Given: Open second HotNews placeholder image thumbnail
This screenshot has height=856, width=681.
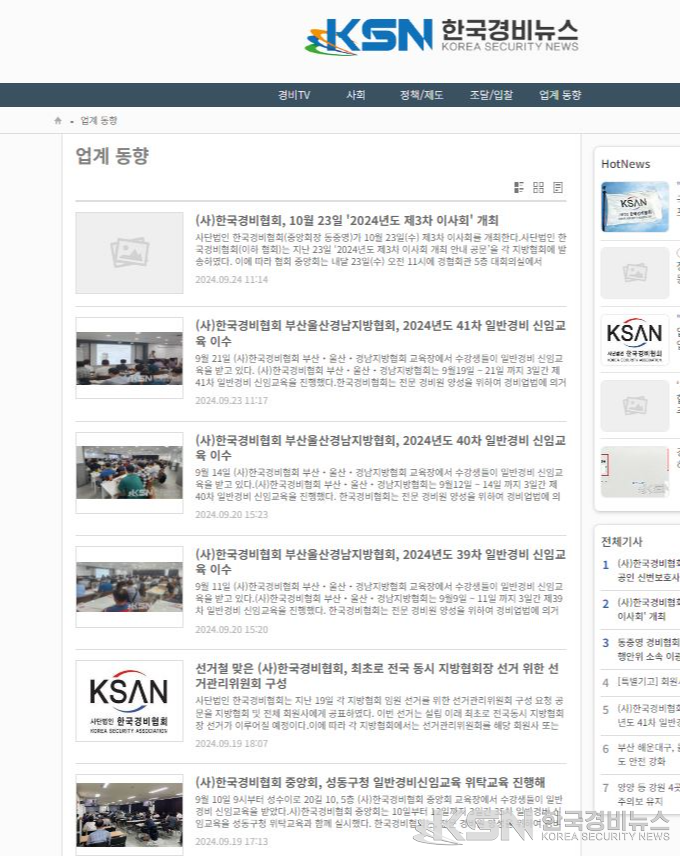Looking at the screenshot, I should tap(635, 273).
